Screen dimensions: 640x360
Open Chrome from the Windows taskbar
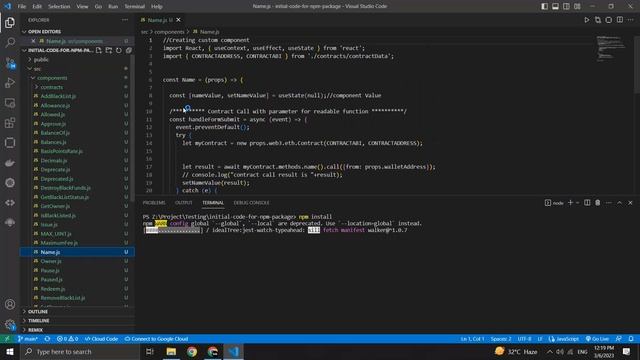pyautogui.click(x=192, y=351)
